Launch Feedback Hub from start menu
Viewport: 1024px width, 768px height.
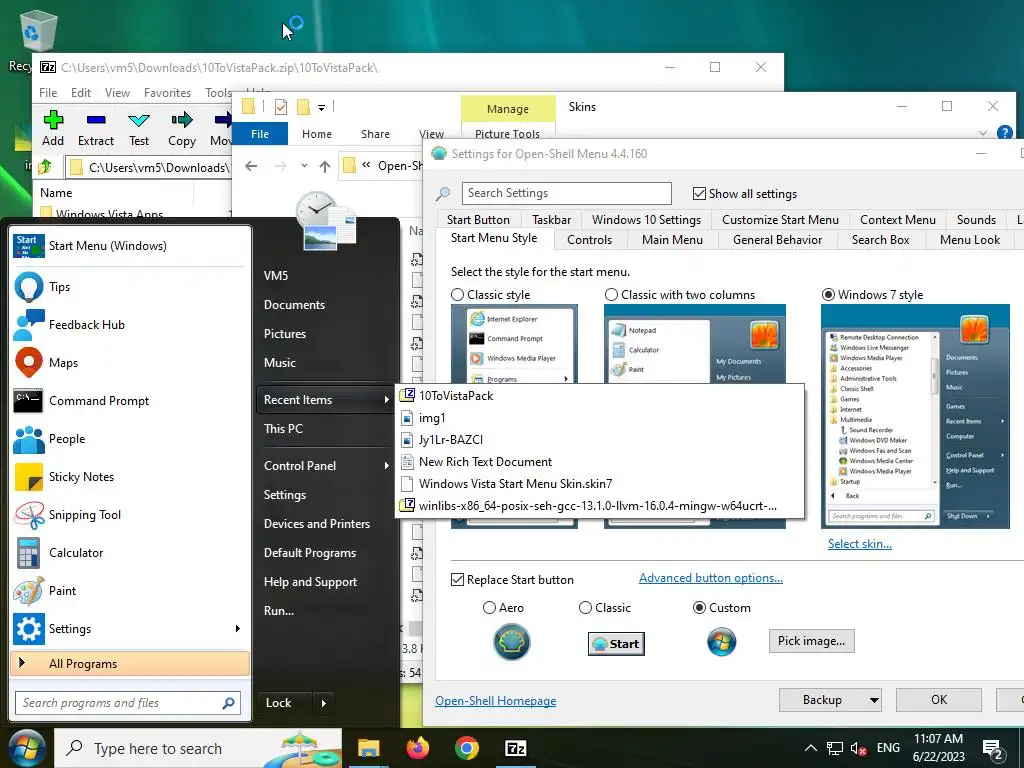coord(129,325)
